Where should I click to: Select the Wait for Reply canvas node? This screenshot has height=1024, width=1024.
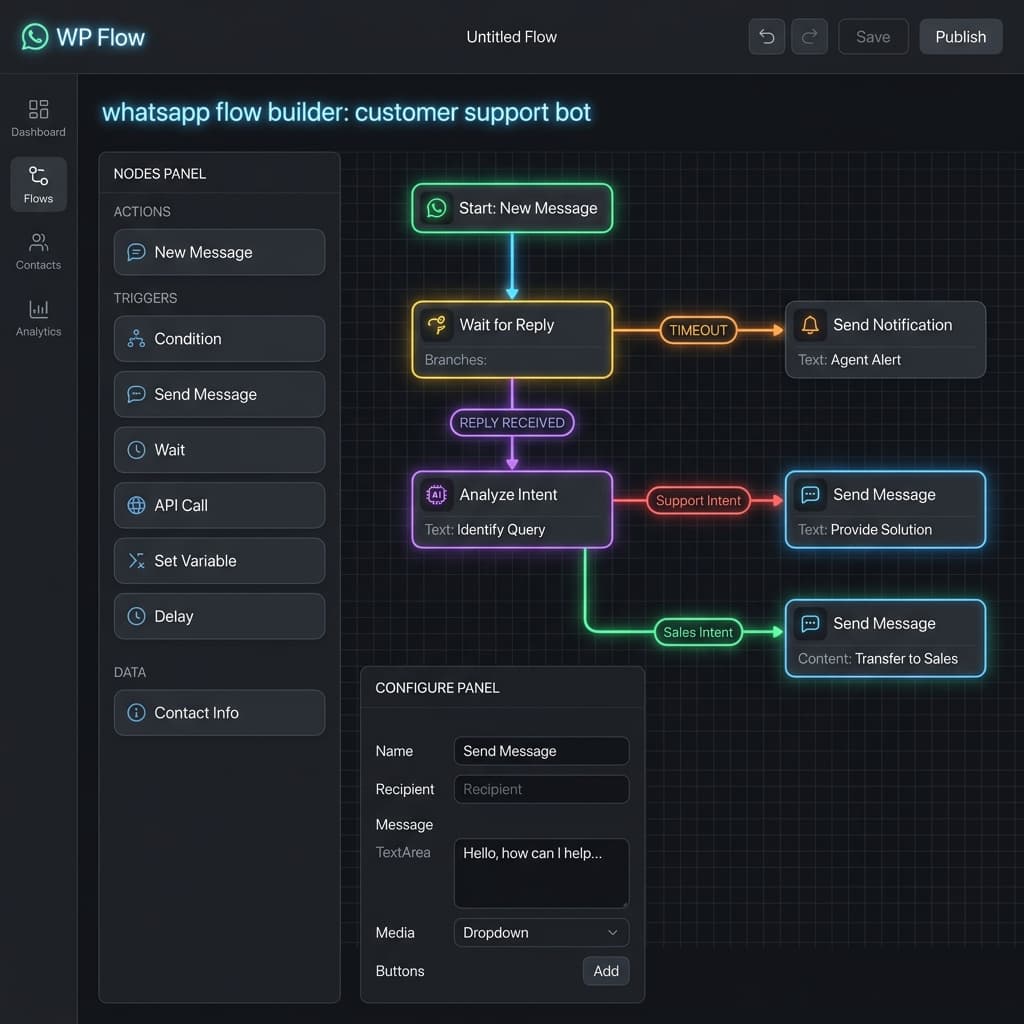[x=512, y=340]
